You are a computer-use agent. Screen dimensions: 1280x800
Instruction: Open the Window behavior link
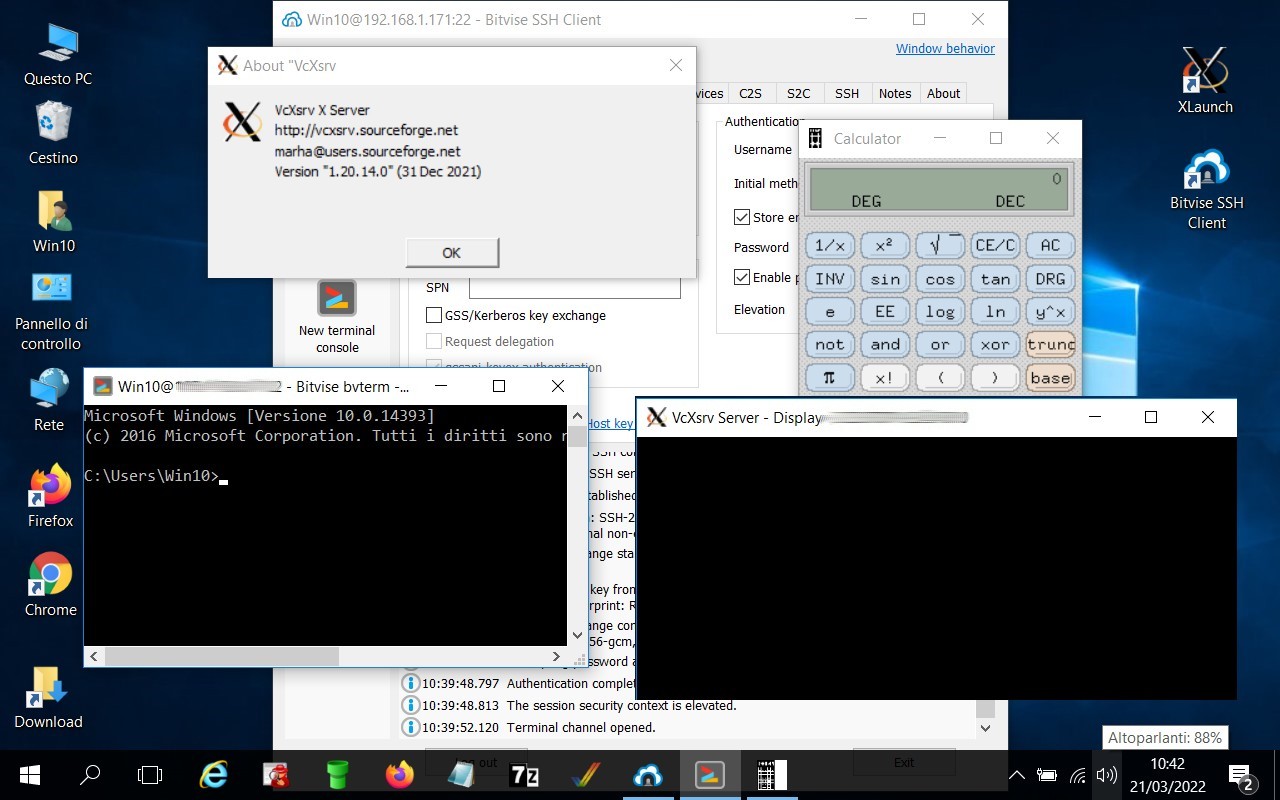click(x=945, y=48)
